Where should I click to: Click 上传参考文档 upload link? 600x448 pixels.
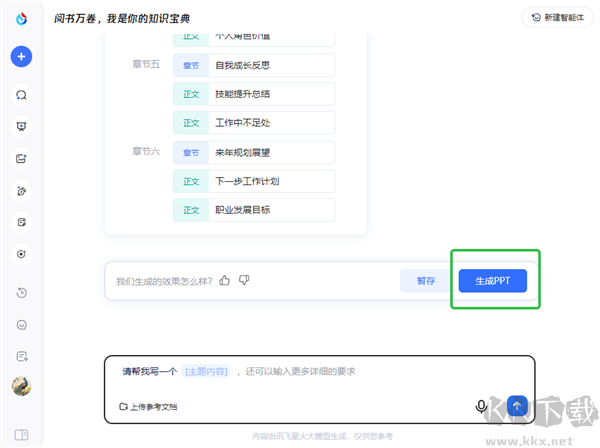point(148,407)
